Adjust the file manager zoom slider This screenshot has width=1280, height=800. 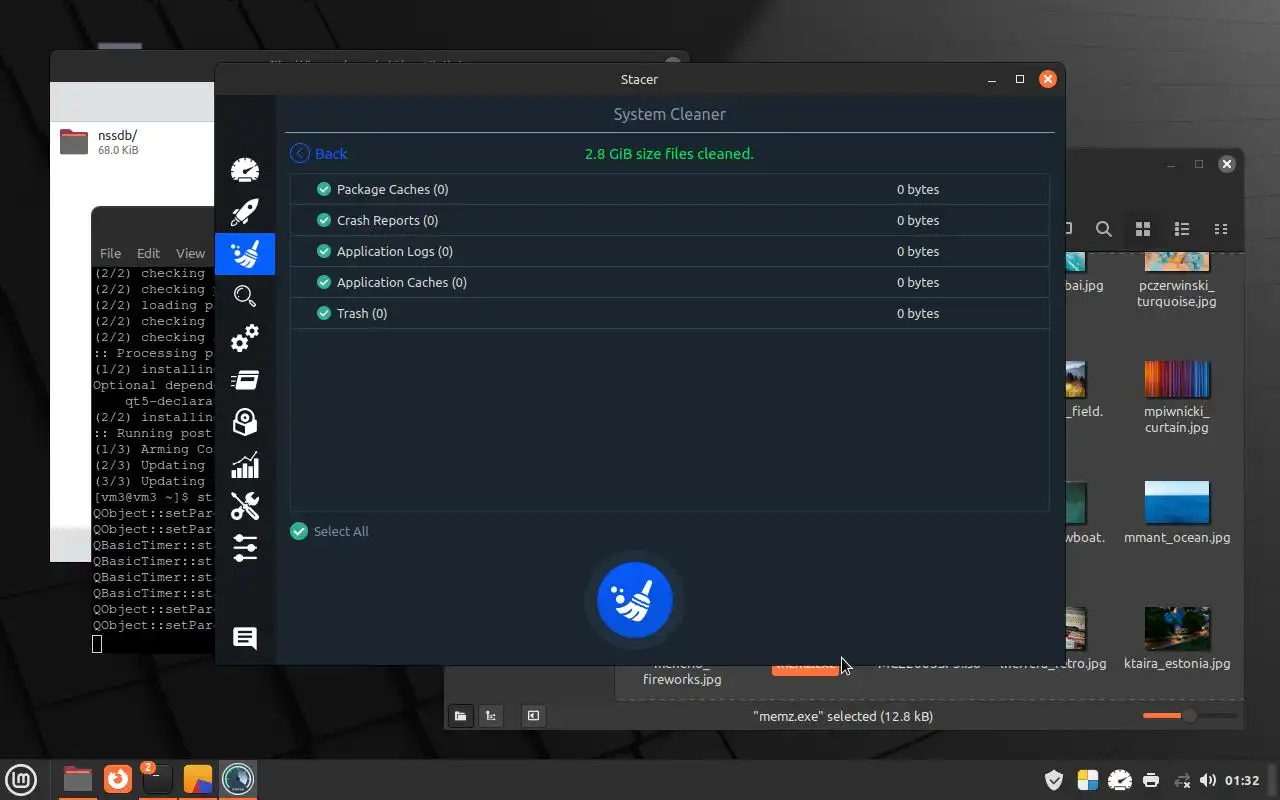point(1189,715)
